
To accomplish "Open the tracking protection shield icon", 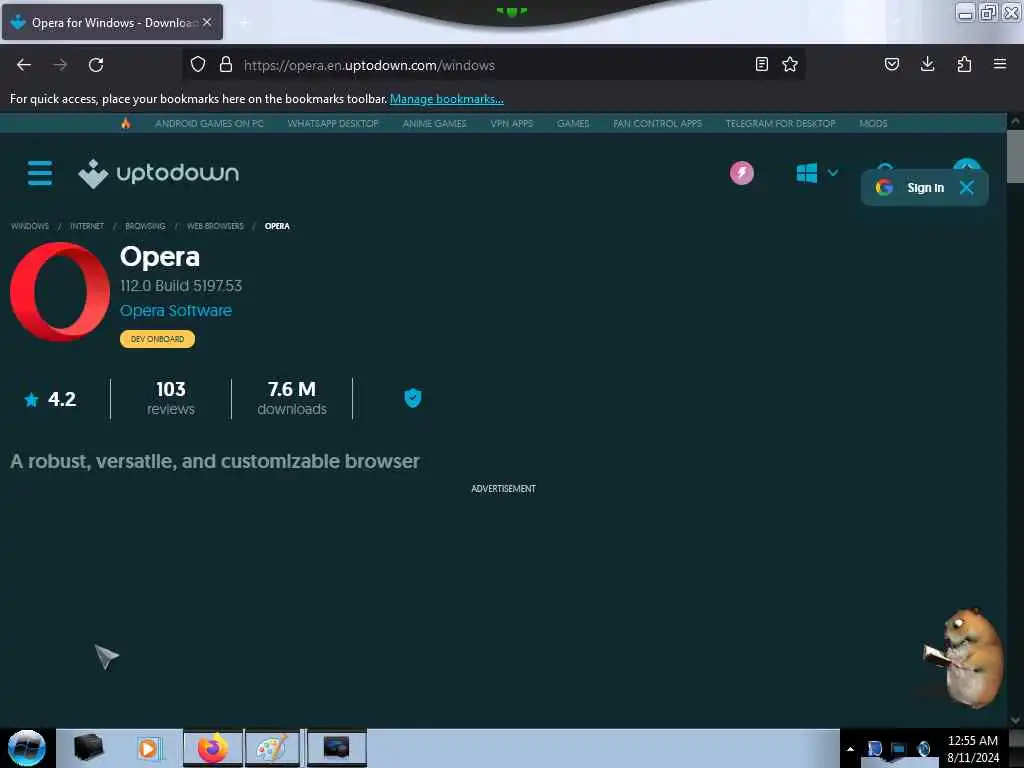I will pyautogui.click(x=198, y=64).
